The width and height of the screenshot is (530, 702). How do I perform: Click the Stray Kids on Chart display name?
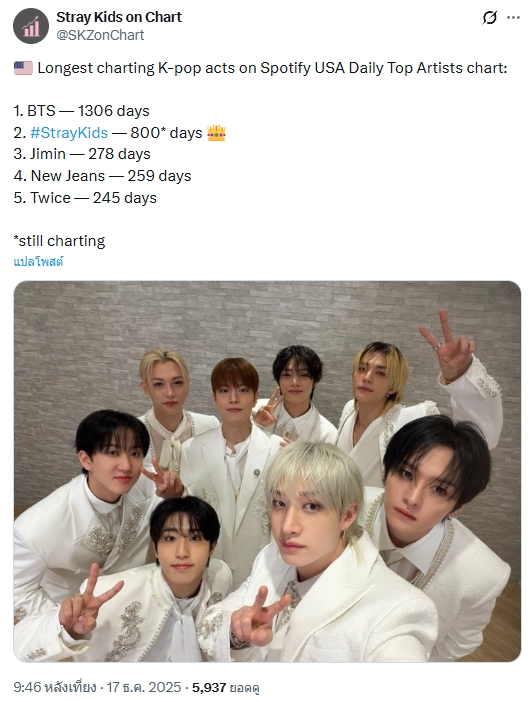[119, 17]
